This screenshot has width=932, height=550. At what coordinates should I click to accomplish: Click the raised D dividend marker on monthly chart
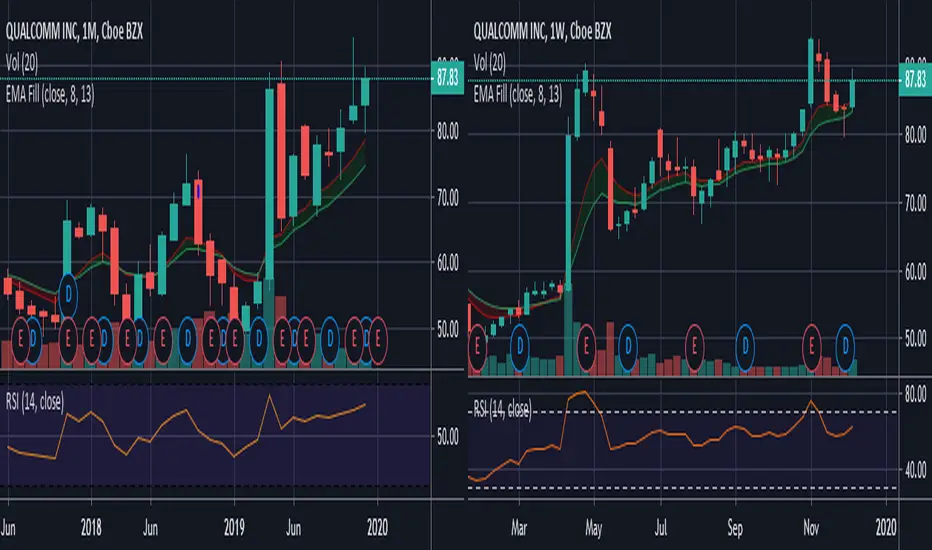tap(68, 294)
